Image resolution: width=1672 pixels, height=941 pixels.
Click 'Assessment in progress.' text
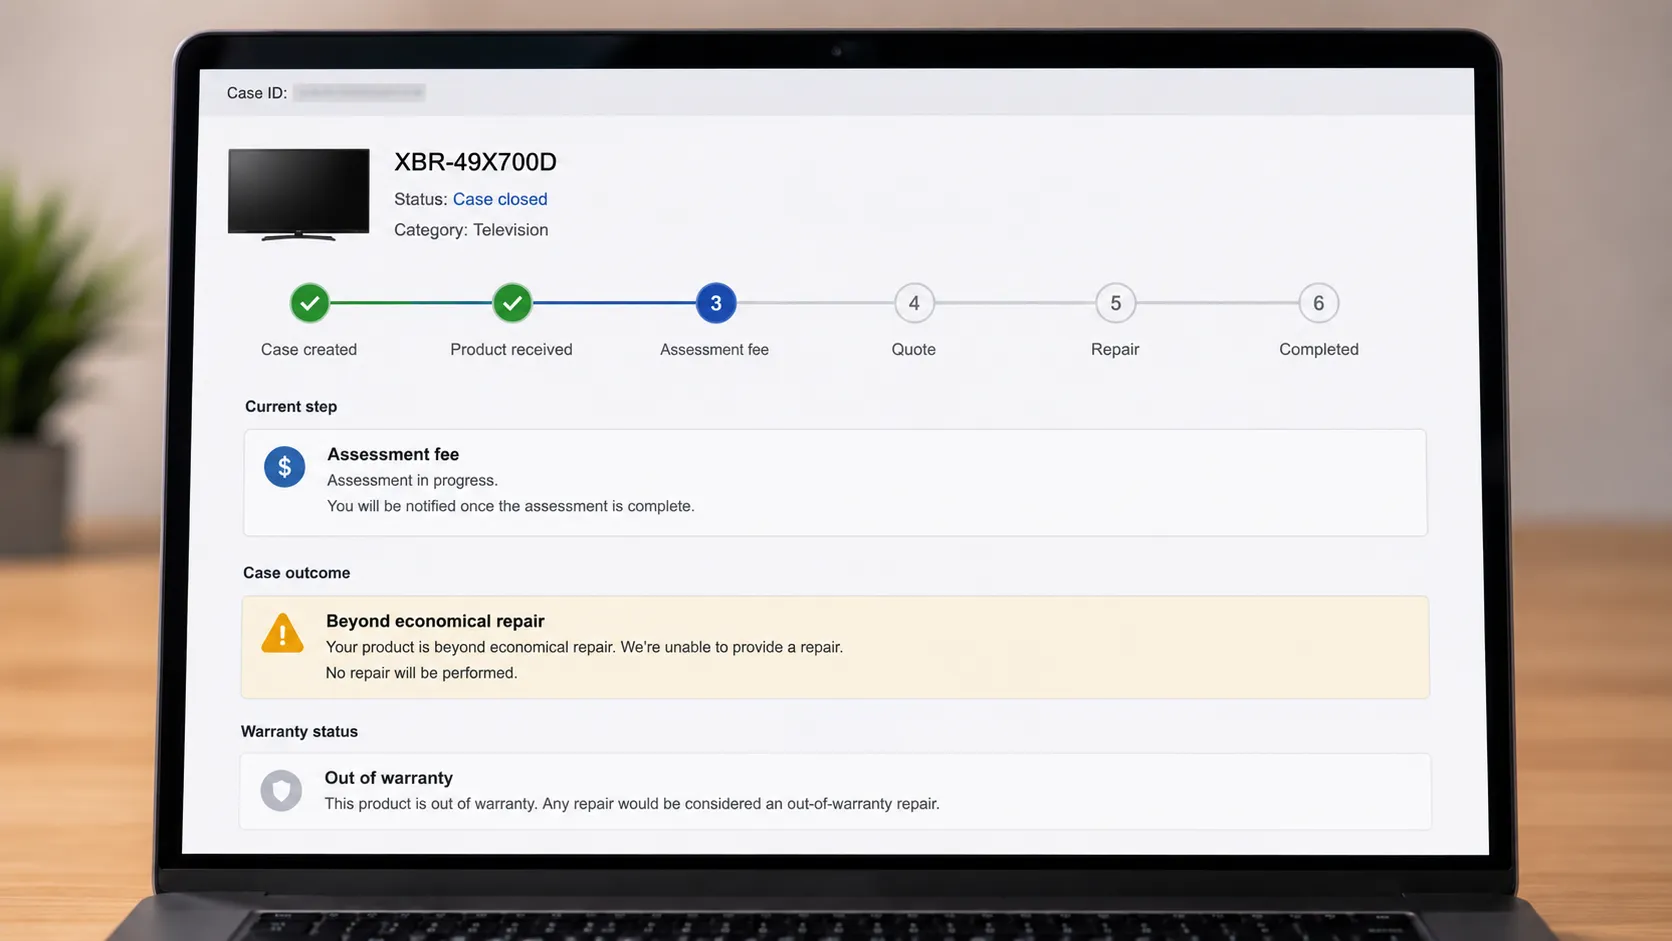click(x=412, y=480)
